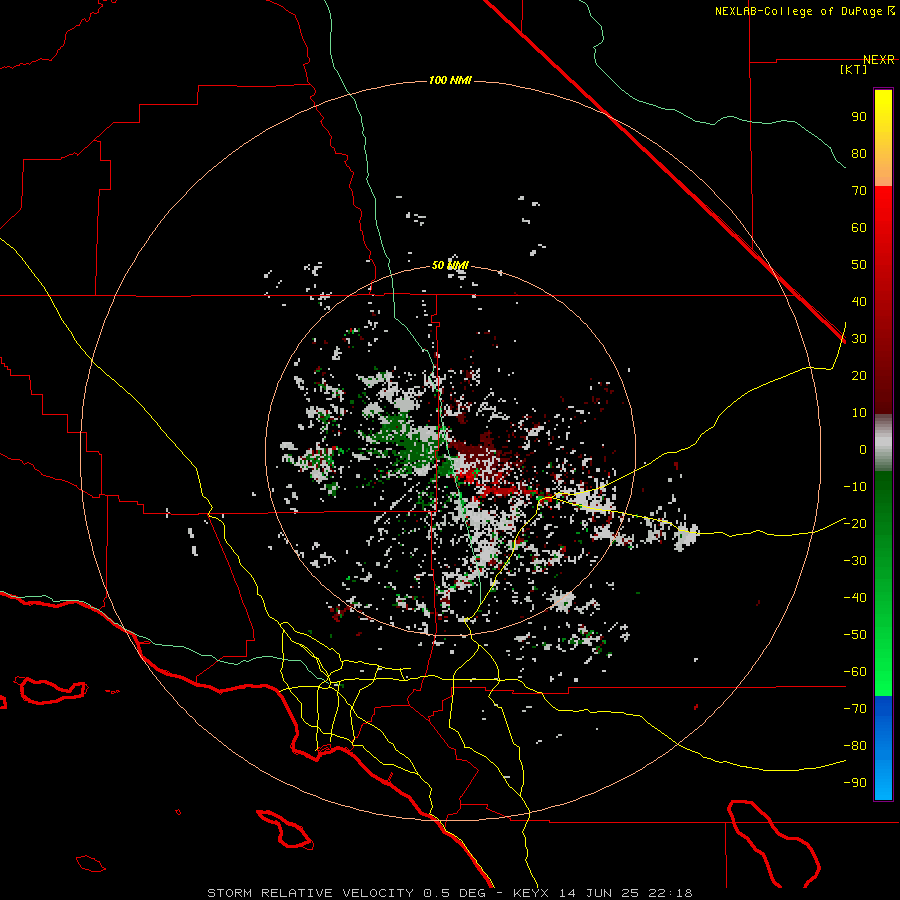Screen dimensions: 900x900
Task: Click the "50 NMI" range ring label
Action: (x=450, y=265)
